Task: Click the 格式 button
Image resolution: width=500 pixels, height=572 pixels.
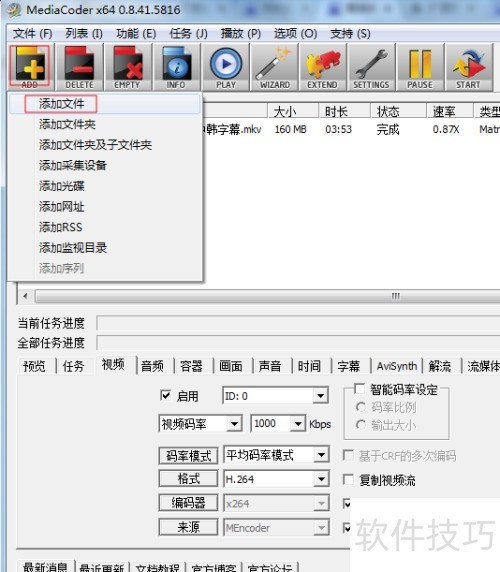Action: point(189,479)
